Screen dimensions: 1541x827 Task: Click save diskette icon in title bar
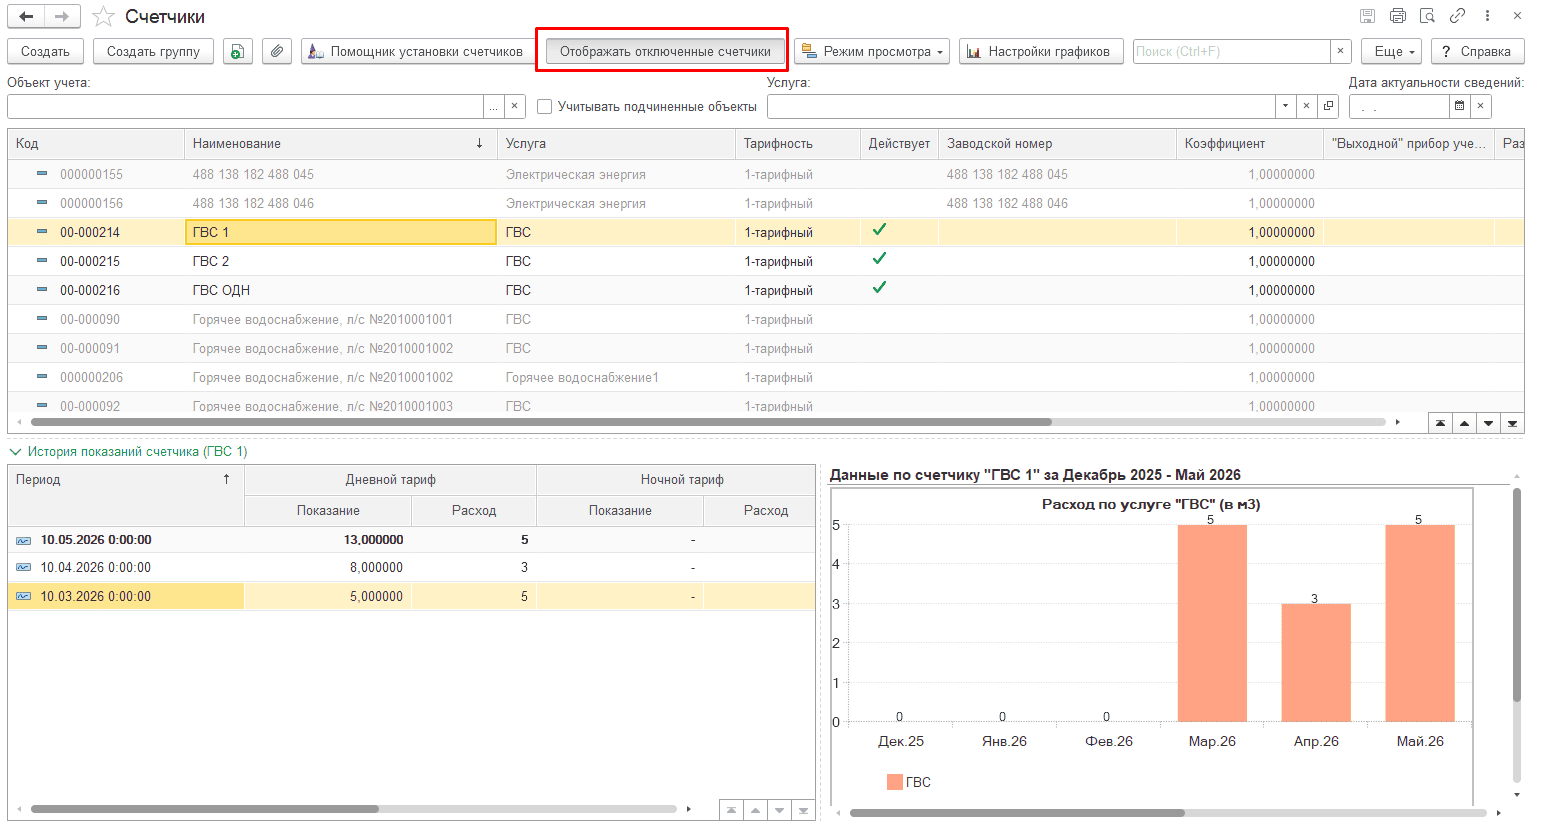(x=1368, y=16)
